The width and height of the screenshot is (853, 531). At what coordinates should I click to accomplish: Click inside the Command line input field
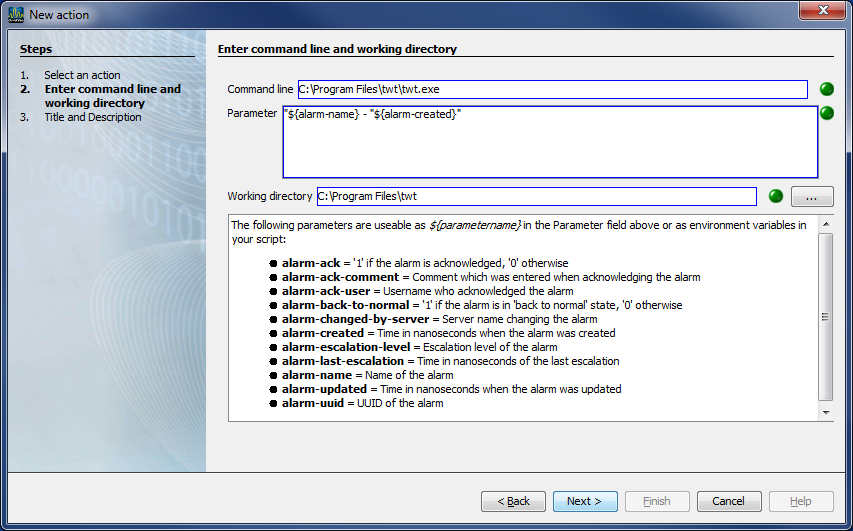[x=552, y=89]
